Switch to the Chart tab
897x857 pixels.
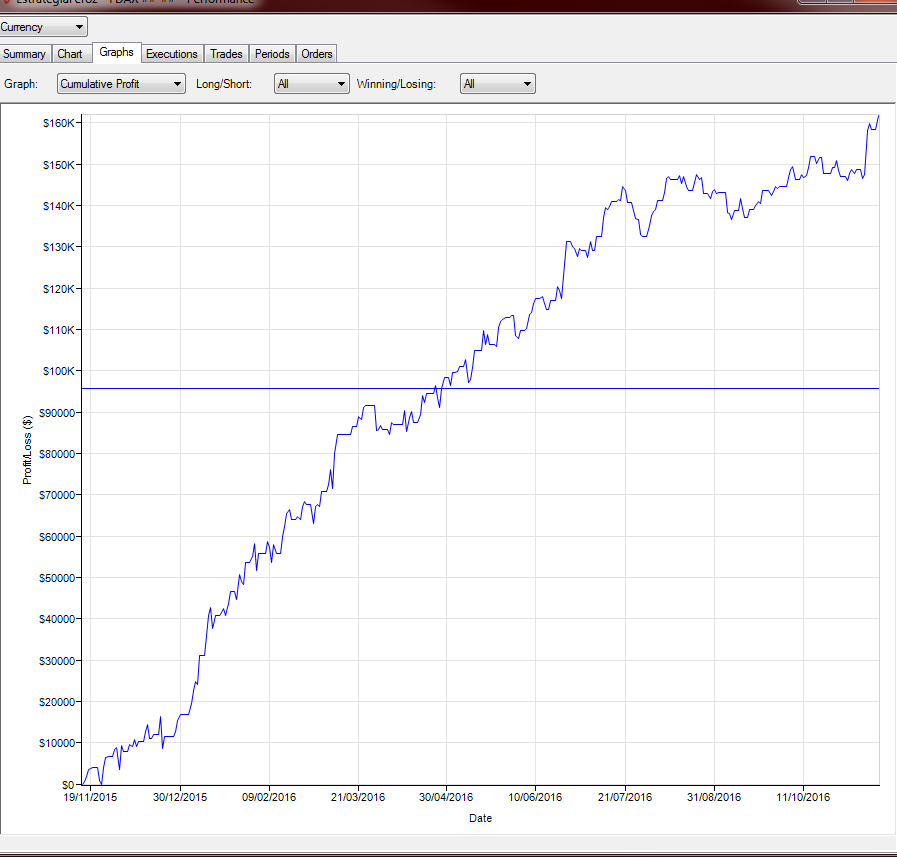[70, 54]
